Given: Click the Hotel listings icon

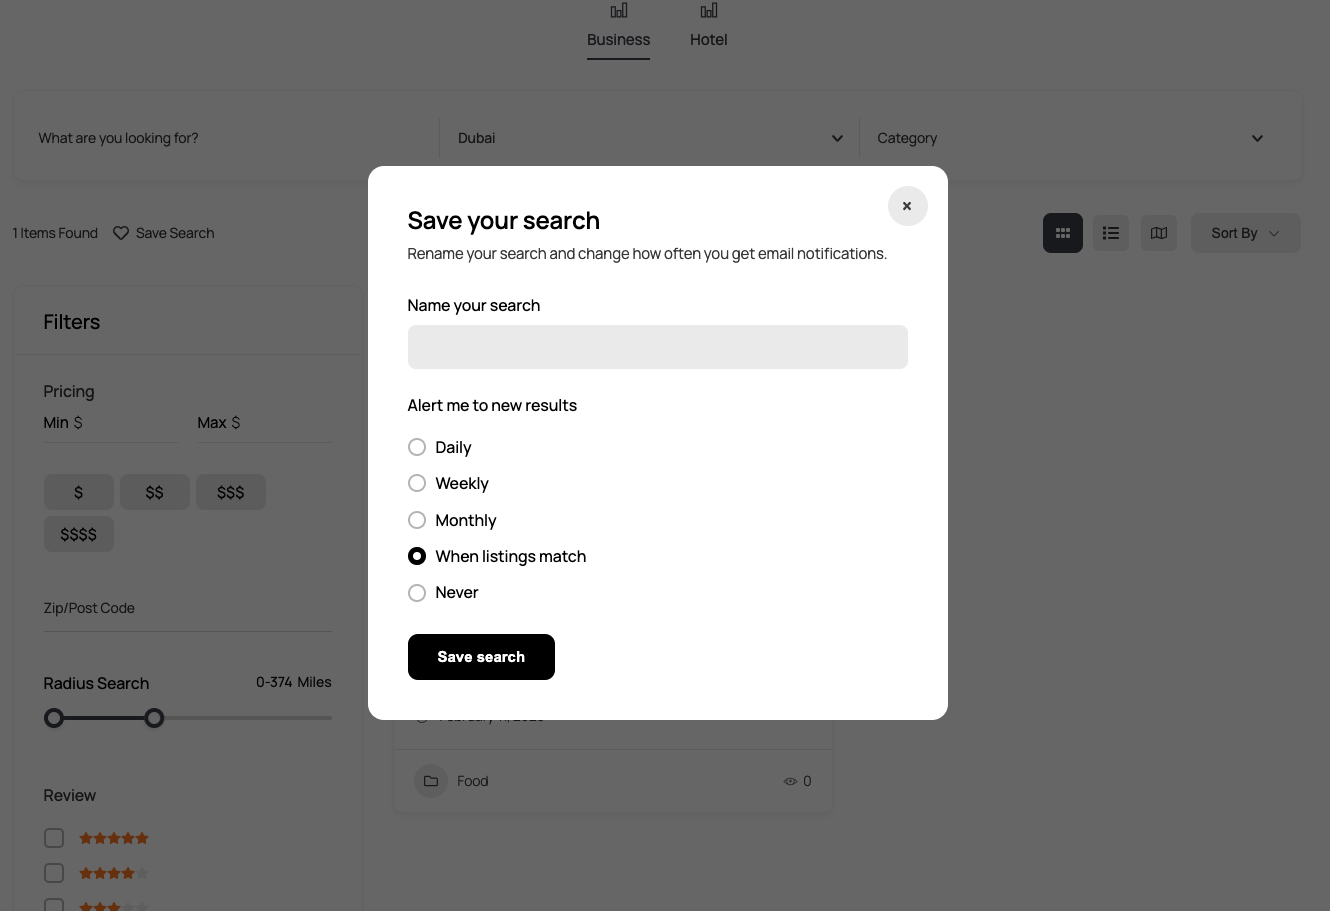Looking at the screenshot, I should pyautogui.click(x=708, y=11).
